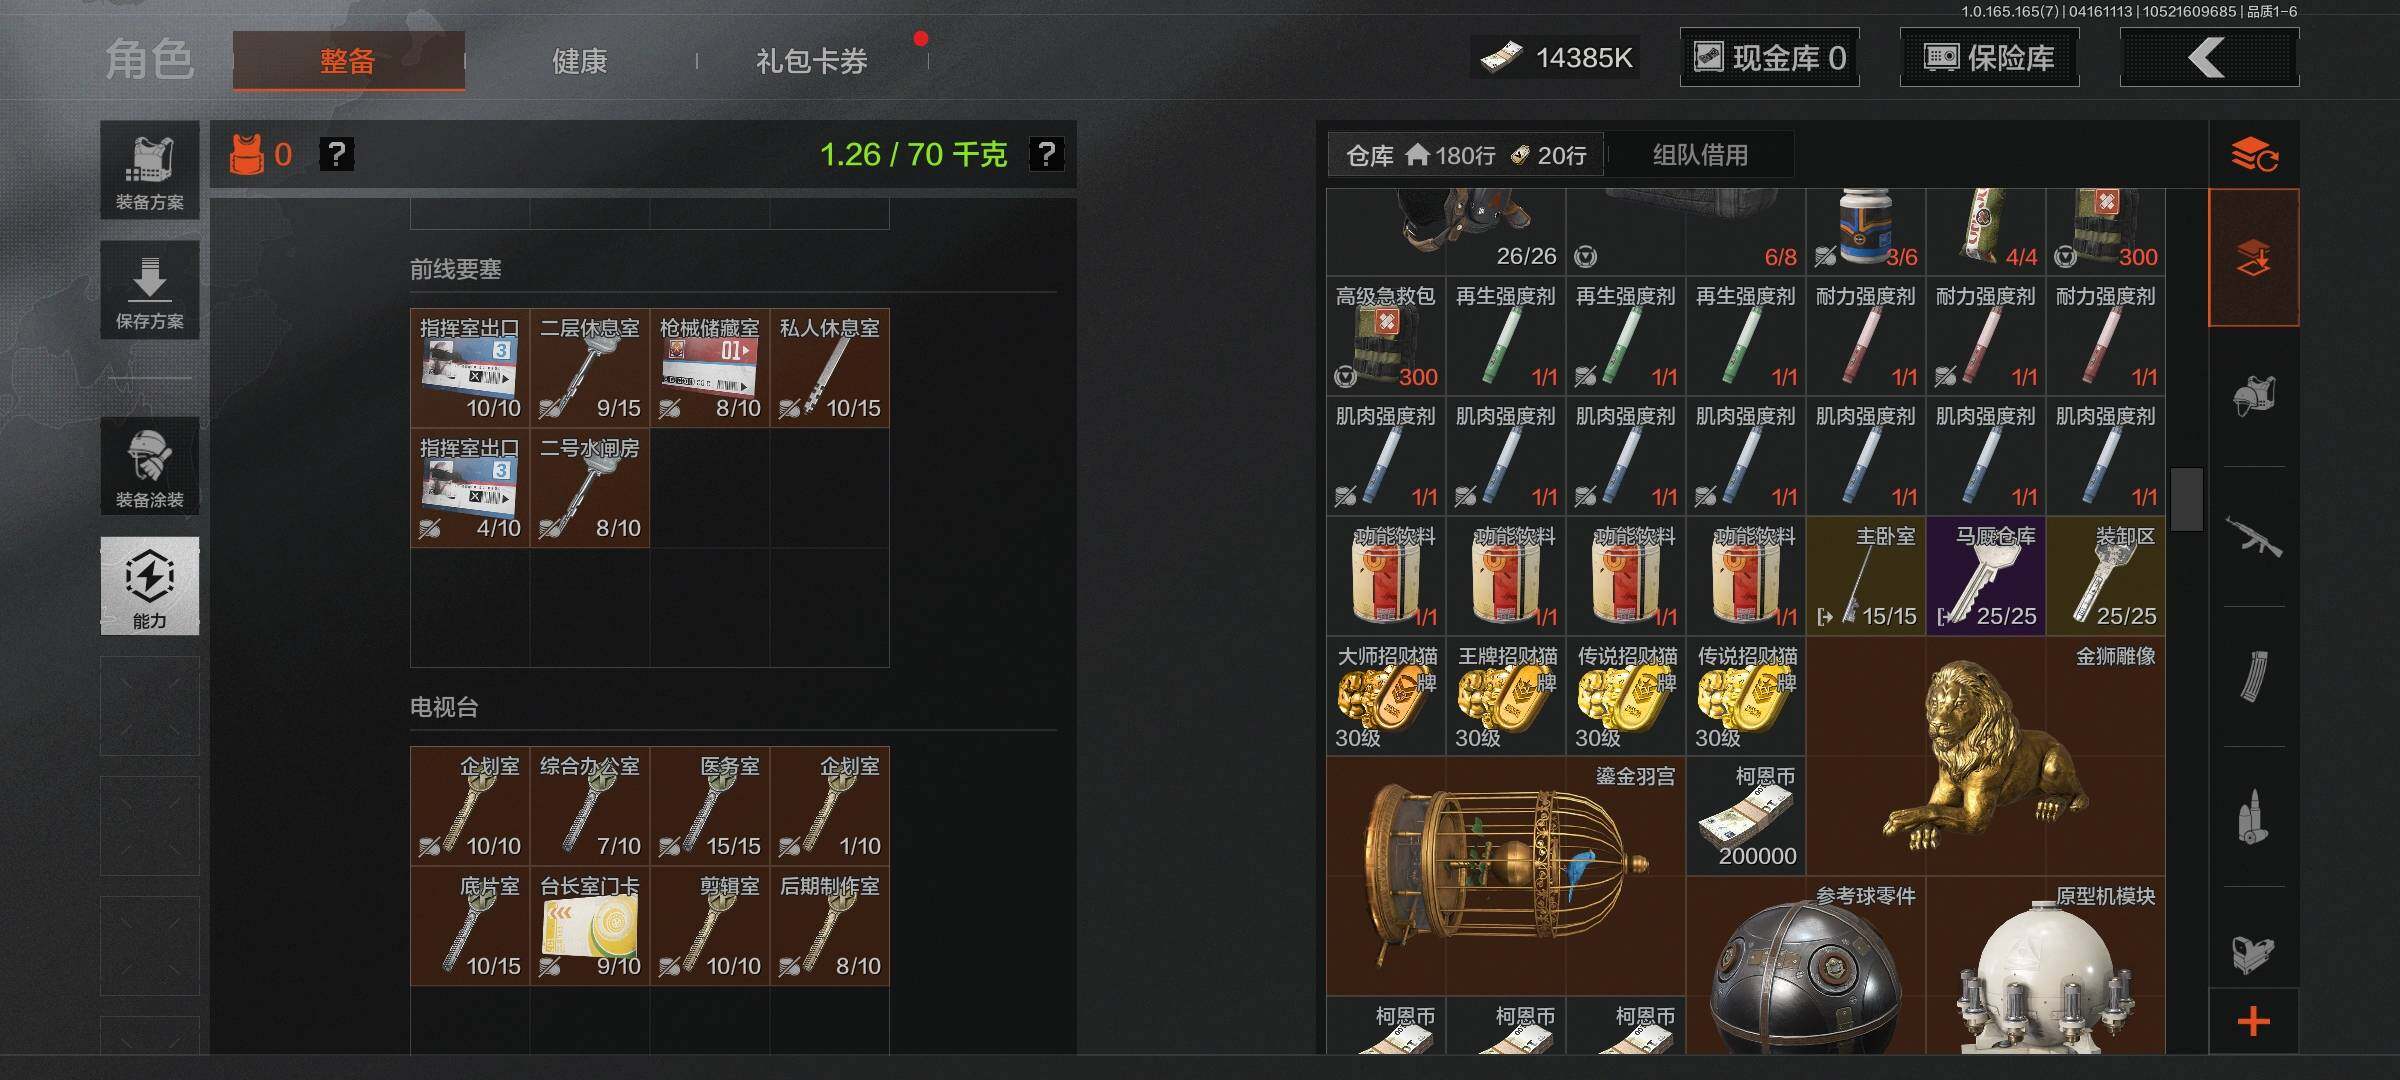This screenshot has height=1080, width=2400.
Task: Click the 保存方案 save loadout icon
Action: [149, 289]
